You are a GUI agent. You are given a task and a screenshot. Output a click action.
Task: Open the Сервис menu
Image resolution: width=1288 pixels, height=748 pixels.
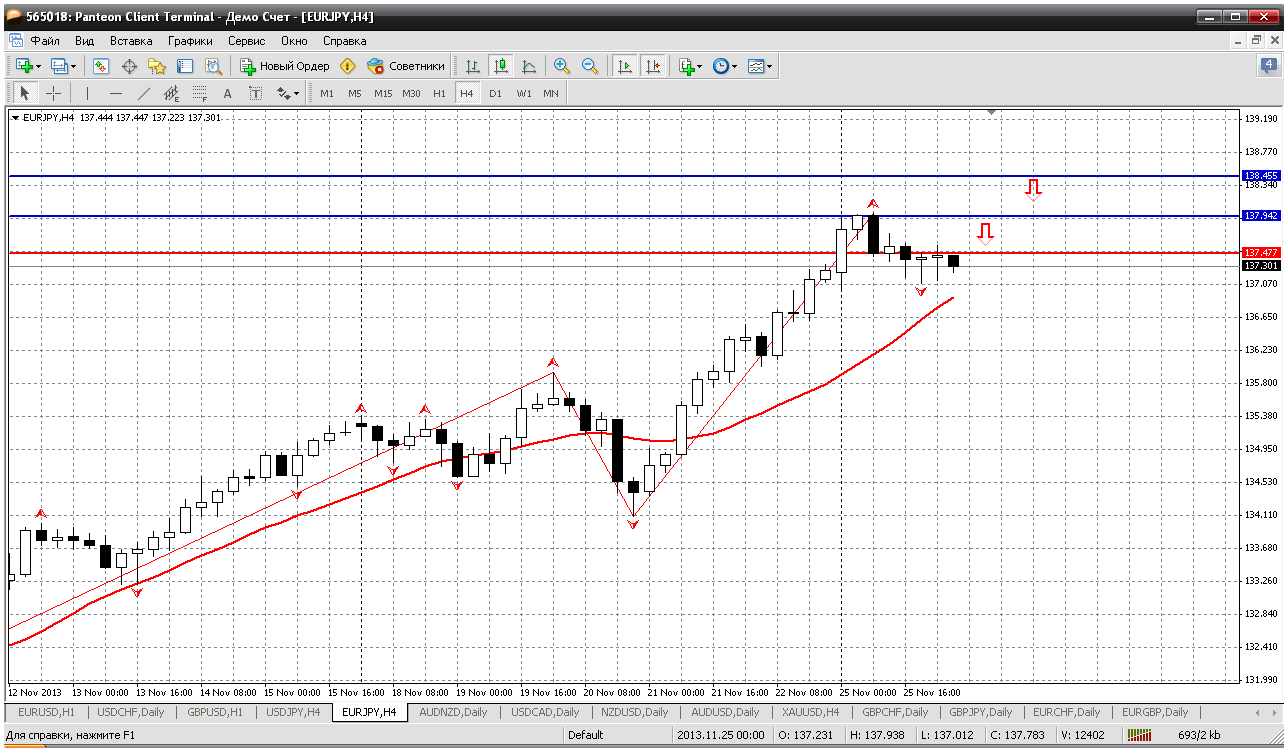coord(246,41)
